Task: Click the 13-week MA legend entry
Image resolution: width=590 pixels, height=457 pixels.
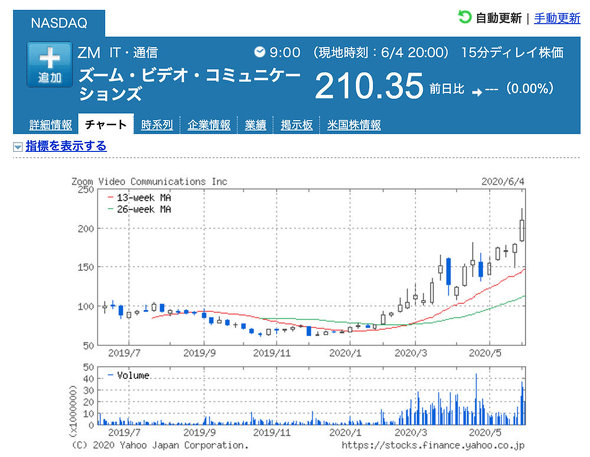Action: tap(140, 198)
